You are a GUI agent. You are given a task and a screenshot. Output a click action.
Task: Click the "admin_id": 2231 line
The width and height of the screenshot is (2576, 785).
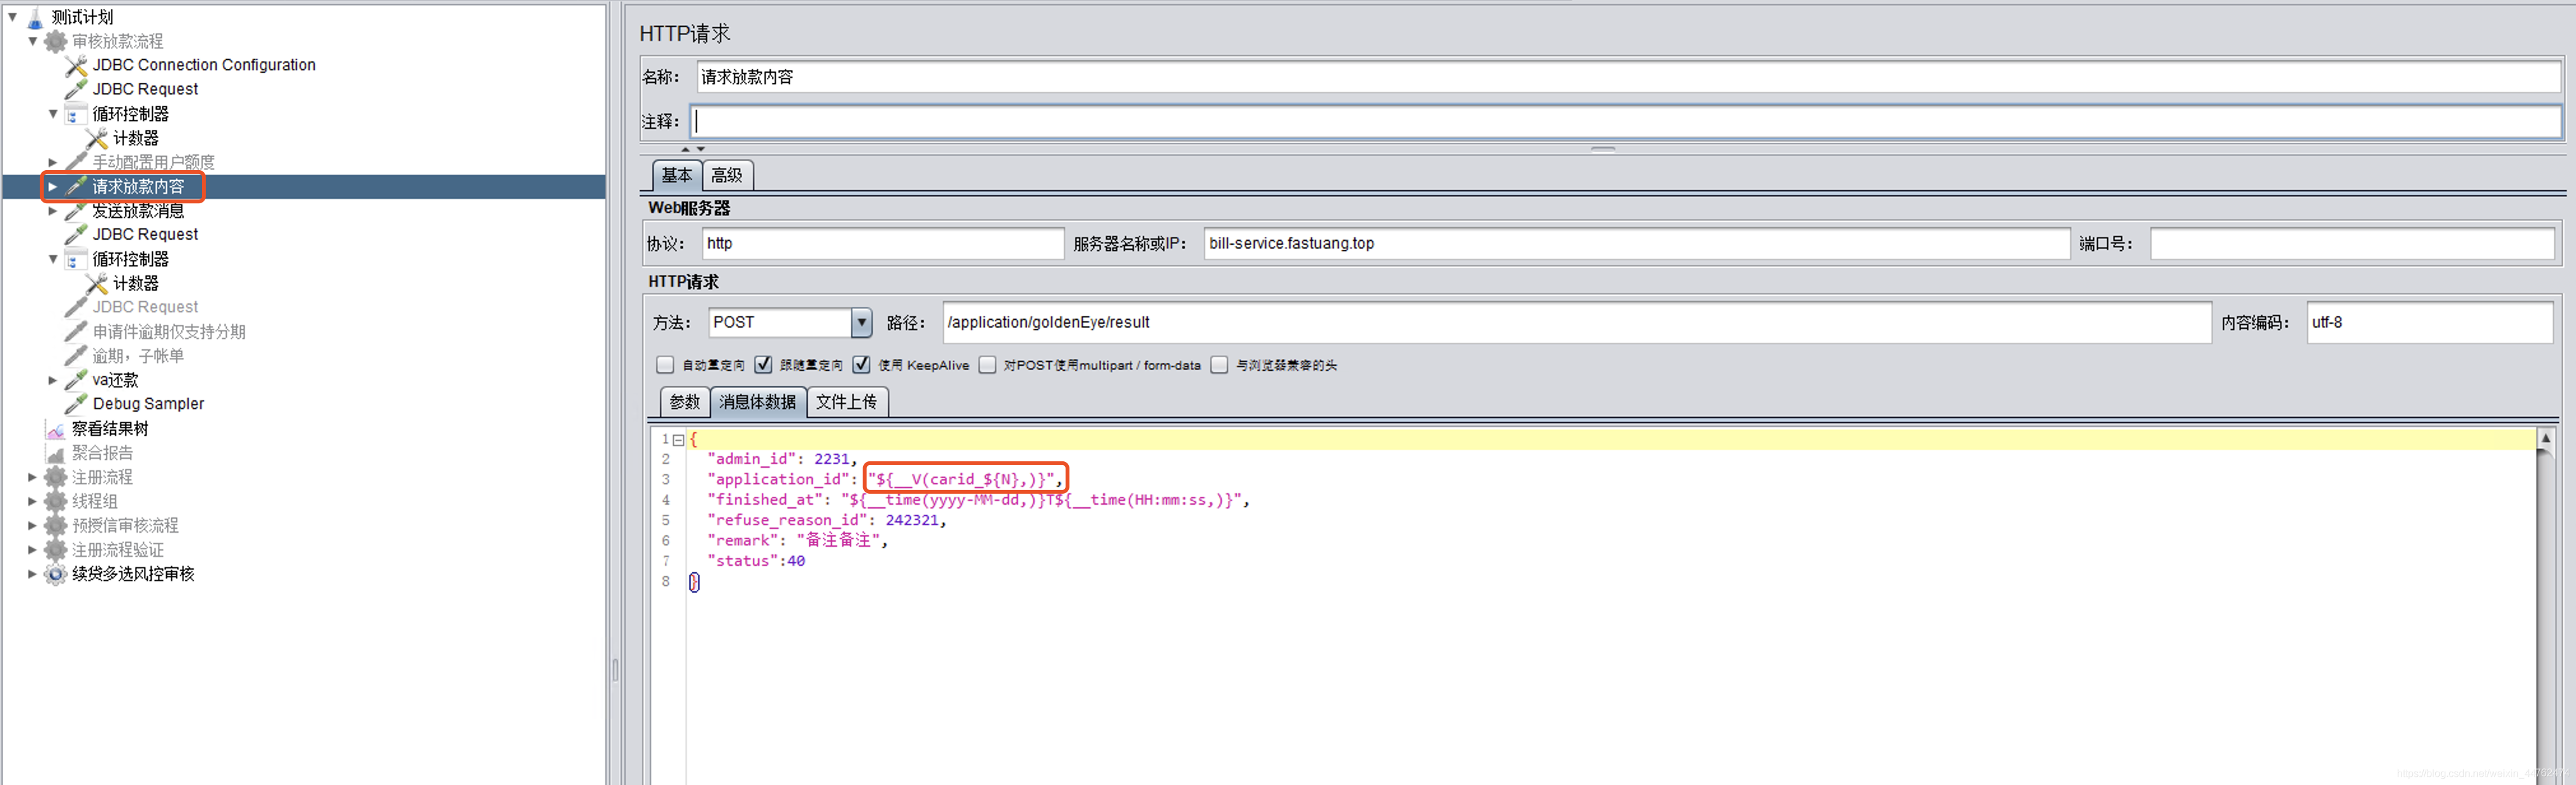pos(783,459)
